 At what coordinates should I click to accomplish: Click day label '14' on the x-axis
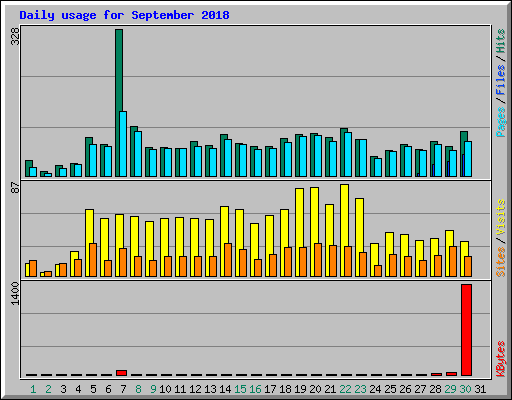pyautogui.click(x=225, y=389)
